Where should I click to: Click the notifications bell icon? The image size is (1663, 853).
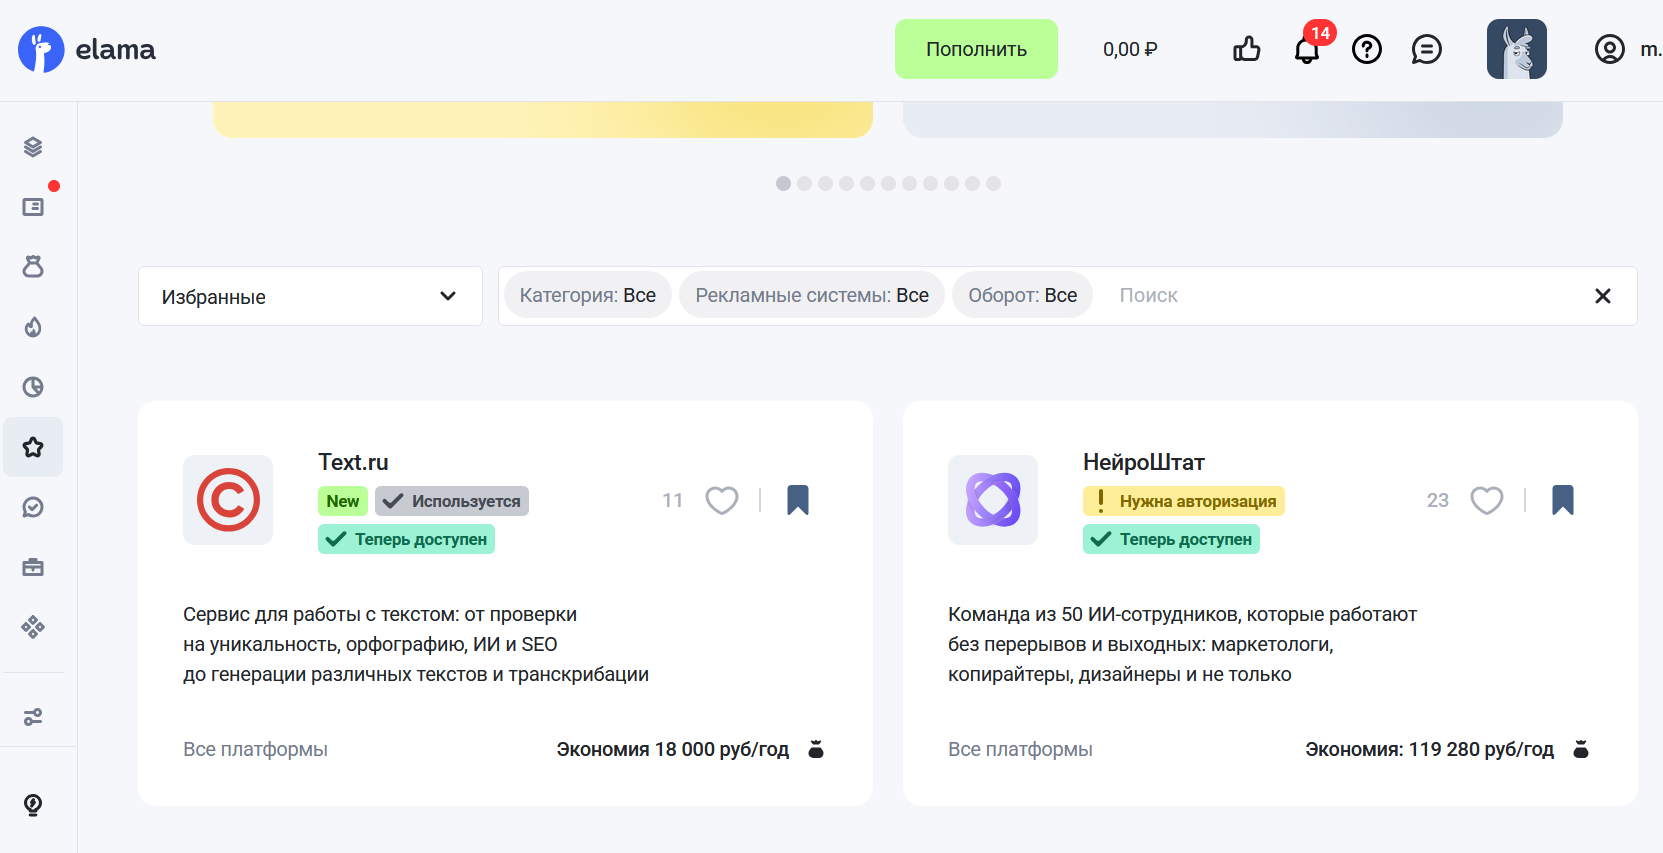pos(1306,50)
